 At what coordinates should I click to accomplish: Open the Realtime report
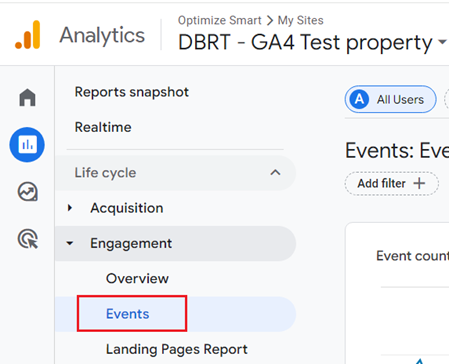[103, 127]
